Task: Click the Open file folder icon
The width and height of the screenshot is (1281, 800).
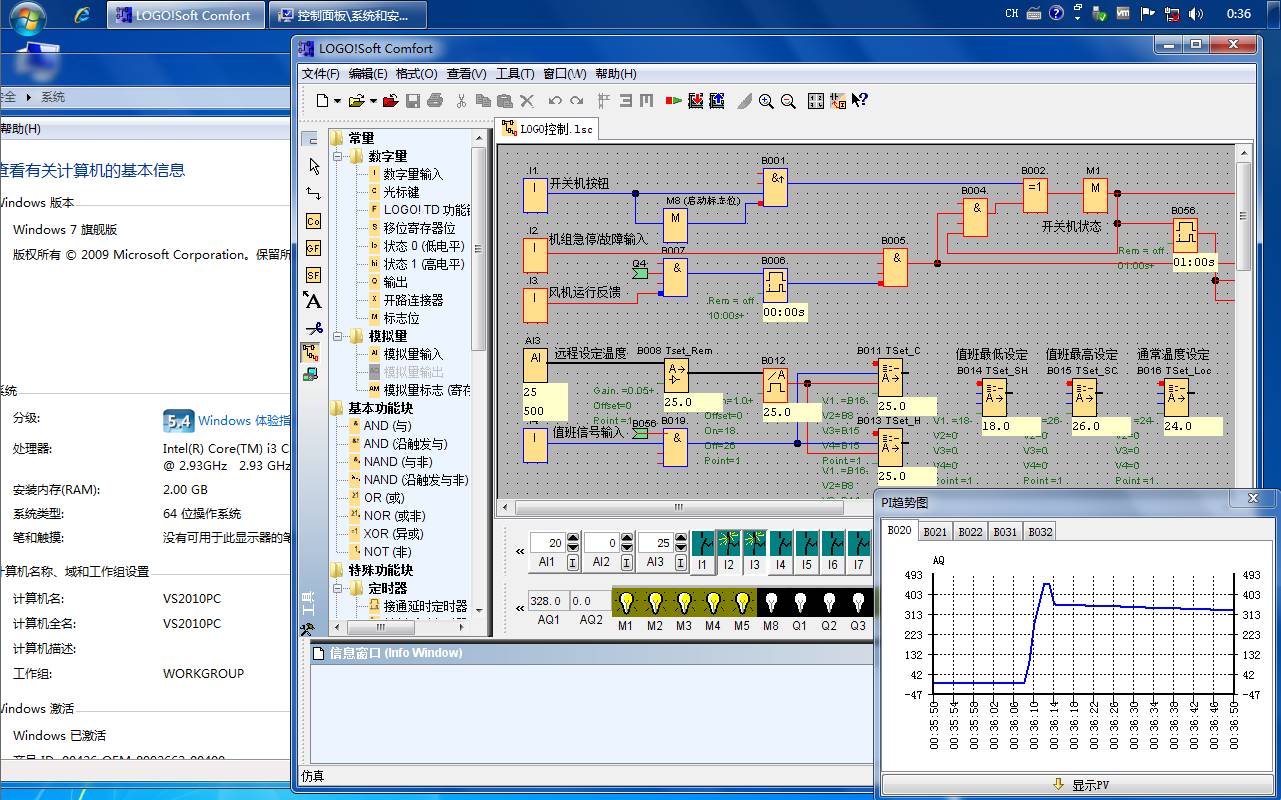Action: 356,101
